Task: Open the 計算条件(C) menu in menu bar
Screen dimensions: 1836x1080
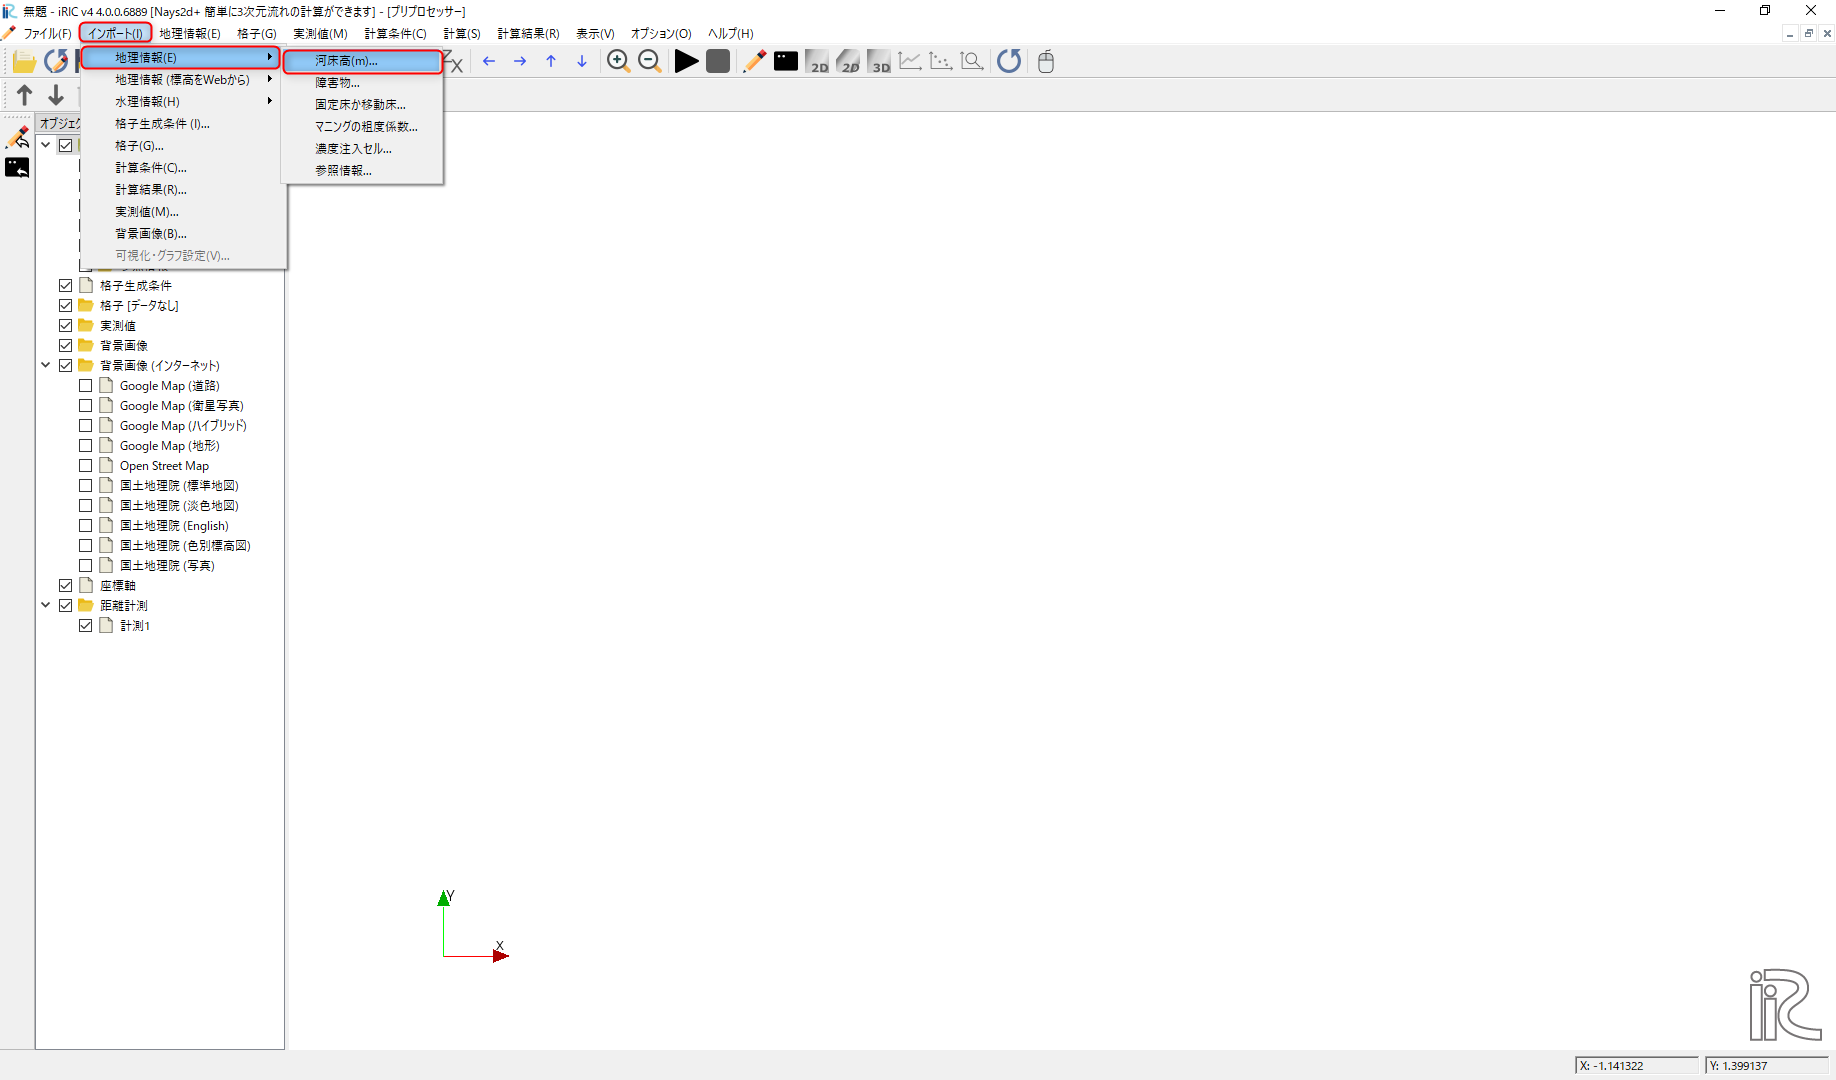Action: point(395,34)
